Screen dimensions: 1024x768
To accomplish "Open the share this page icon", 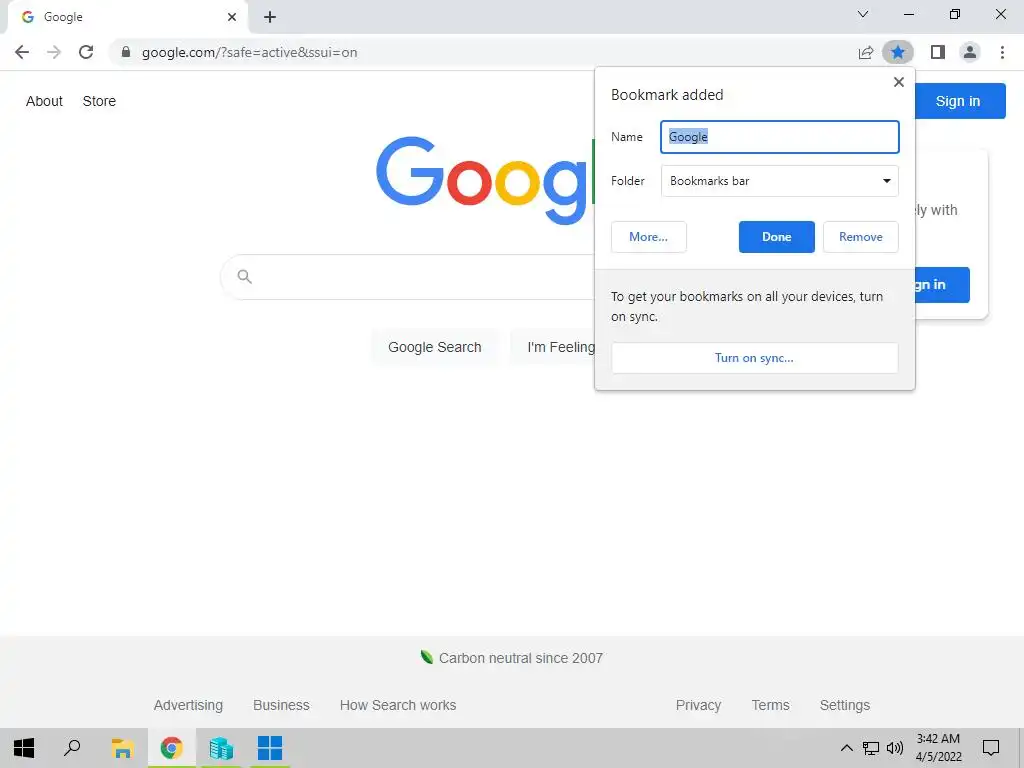I will pyautogui.click(x=865, y=52).
